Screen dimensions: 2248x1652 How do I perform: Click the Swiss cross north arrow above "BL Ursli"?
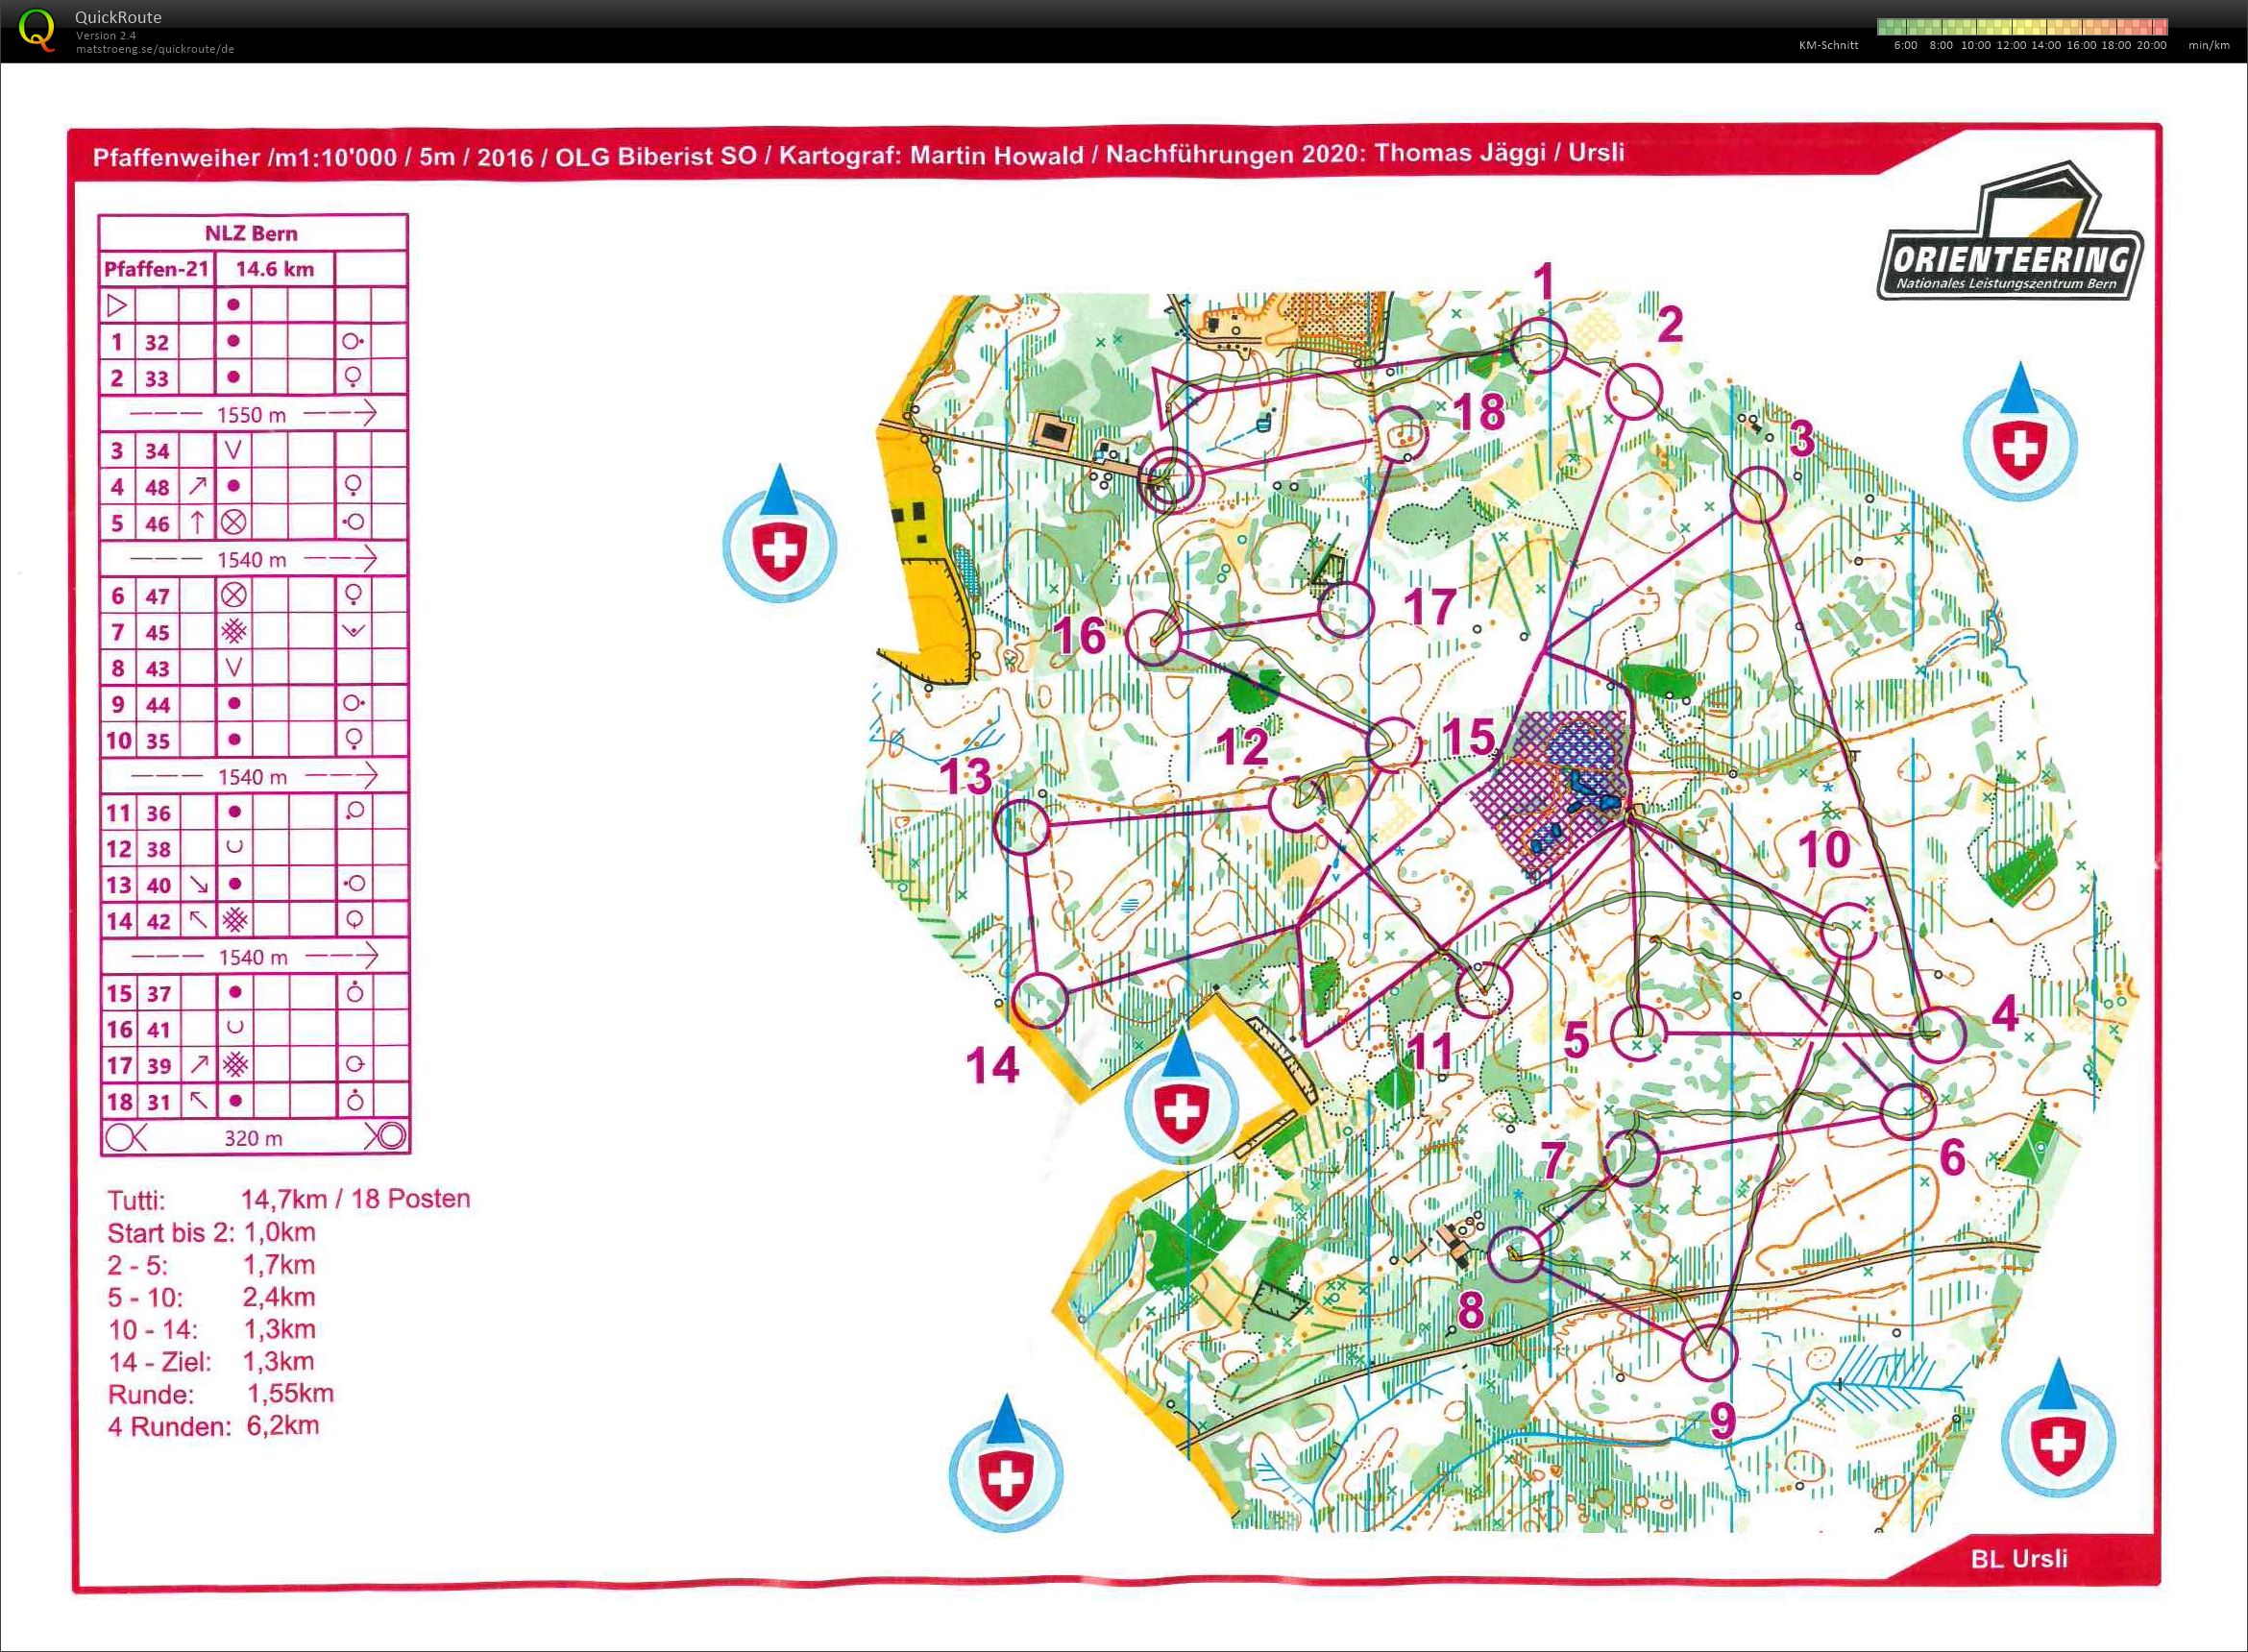click(2058, 1428)
